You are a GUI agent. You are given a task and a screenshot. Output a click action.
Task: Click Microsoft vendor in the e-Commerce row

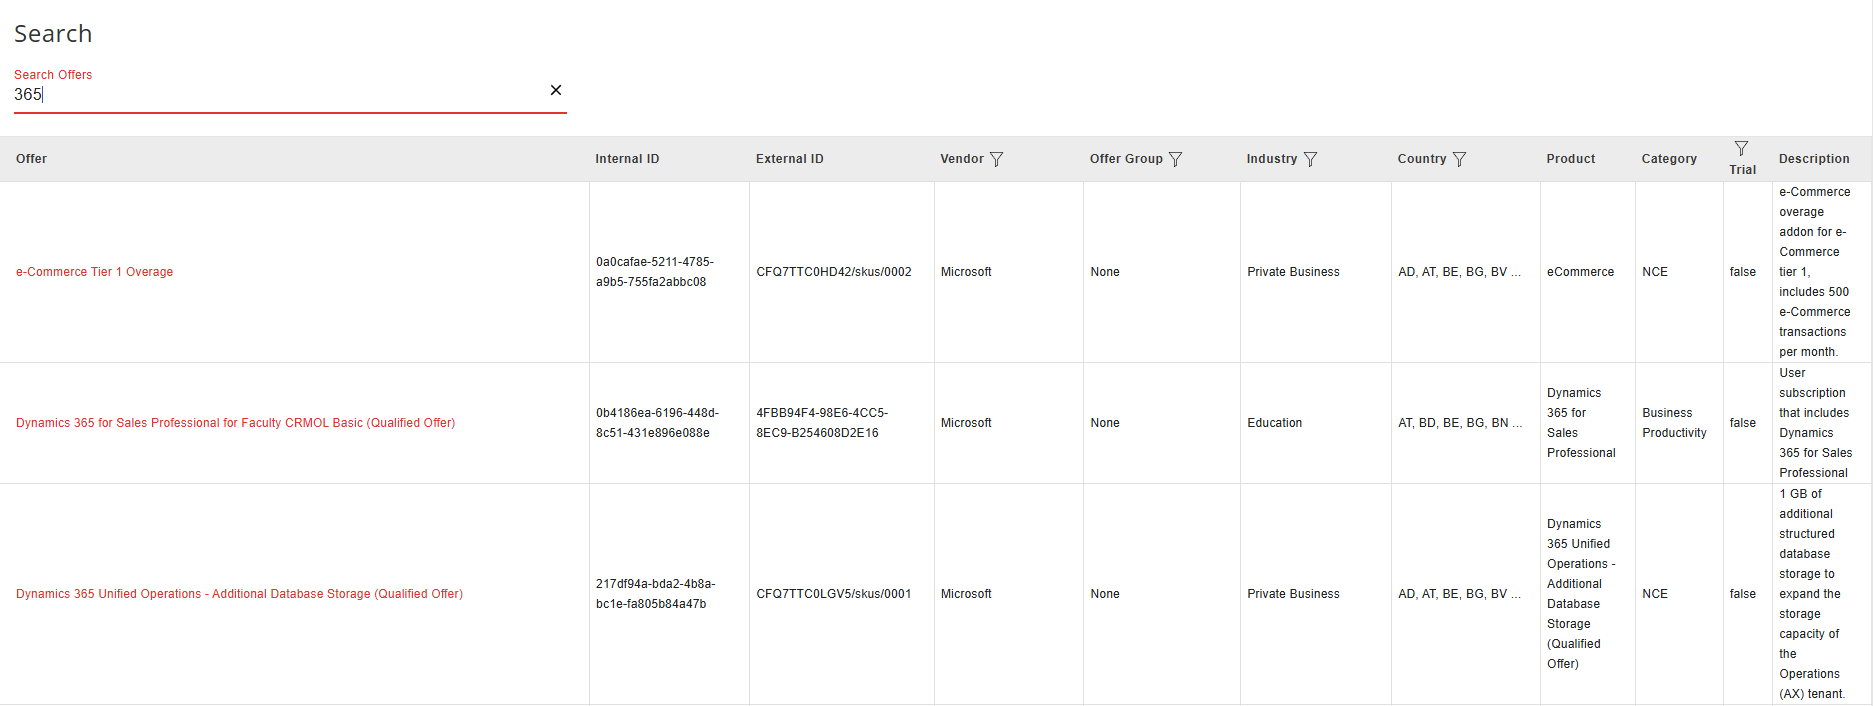coord(966,272)
